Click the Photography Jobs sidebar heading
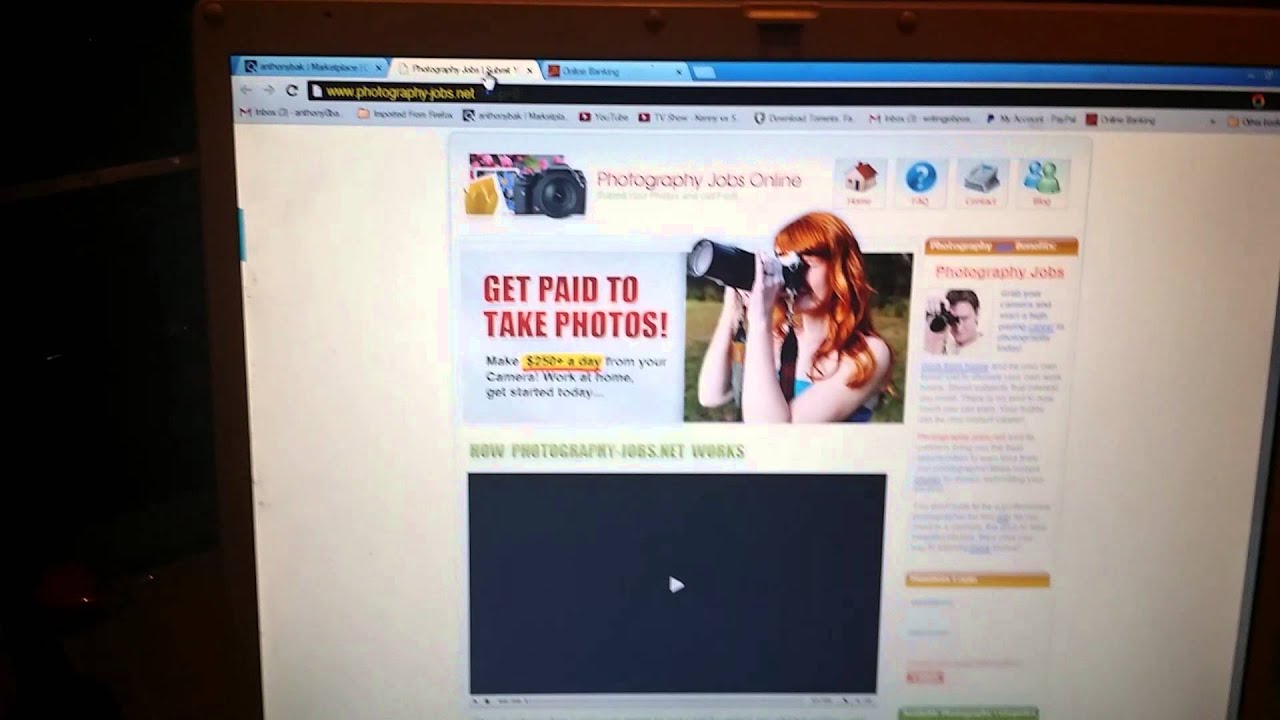This screenshot has width=1280, height=720. (x=999, y=271)
